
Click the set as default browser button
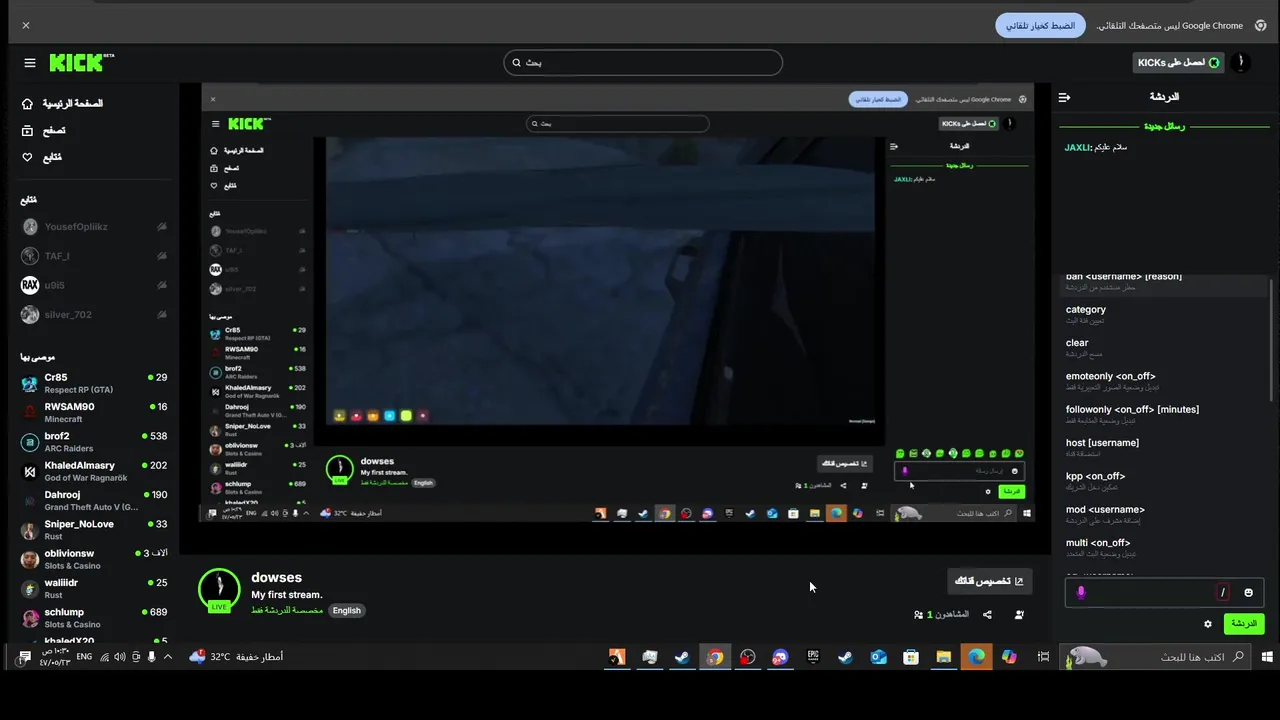pyautogui.click(x=1040, y=25)
